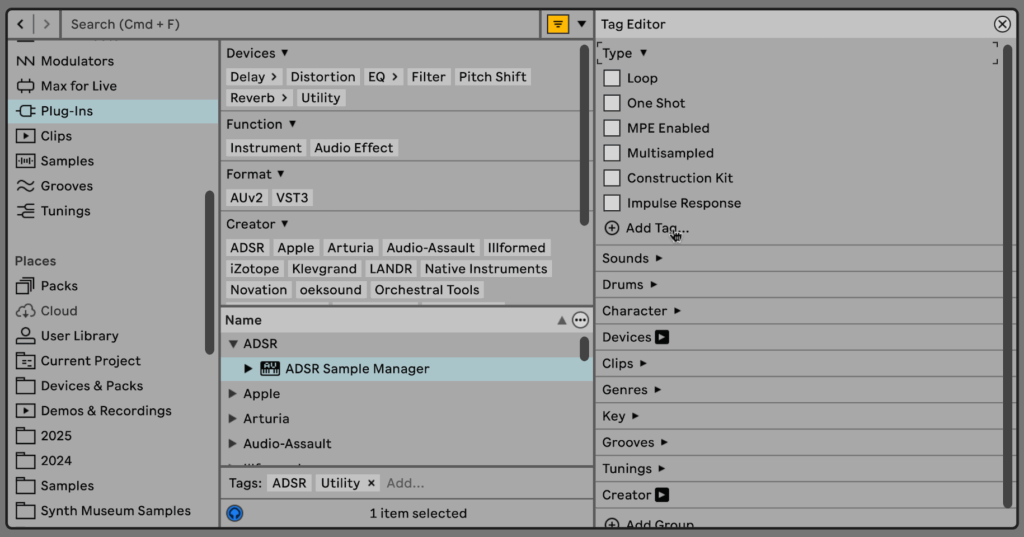Collapse the Type group in Tag Editor
Screen dimensions: 1024x537
643,53
